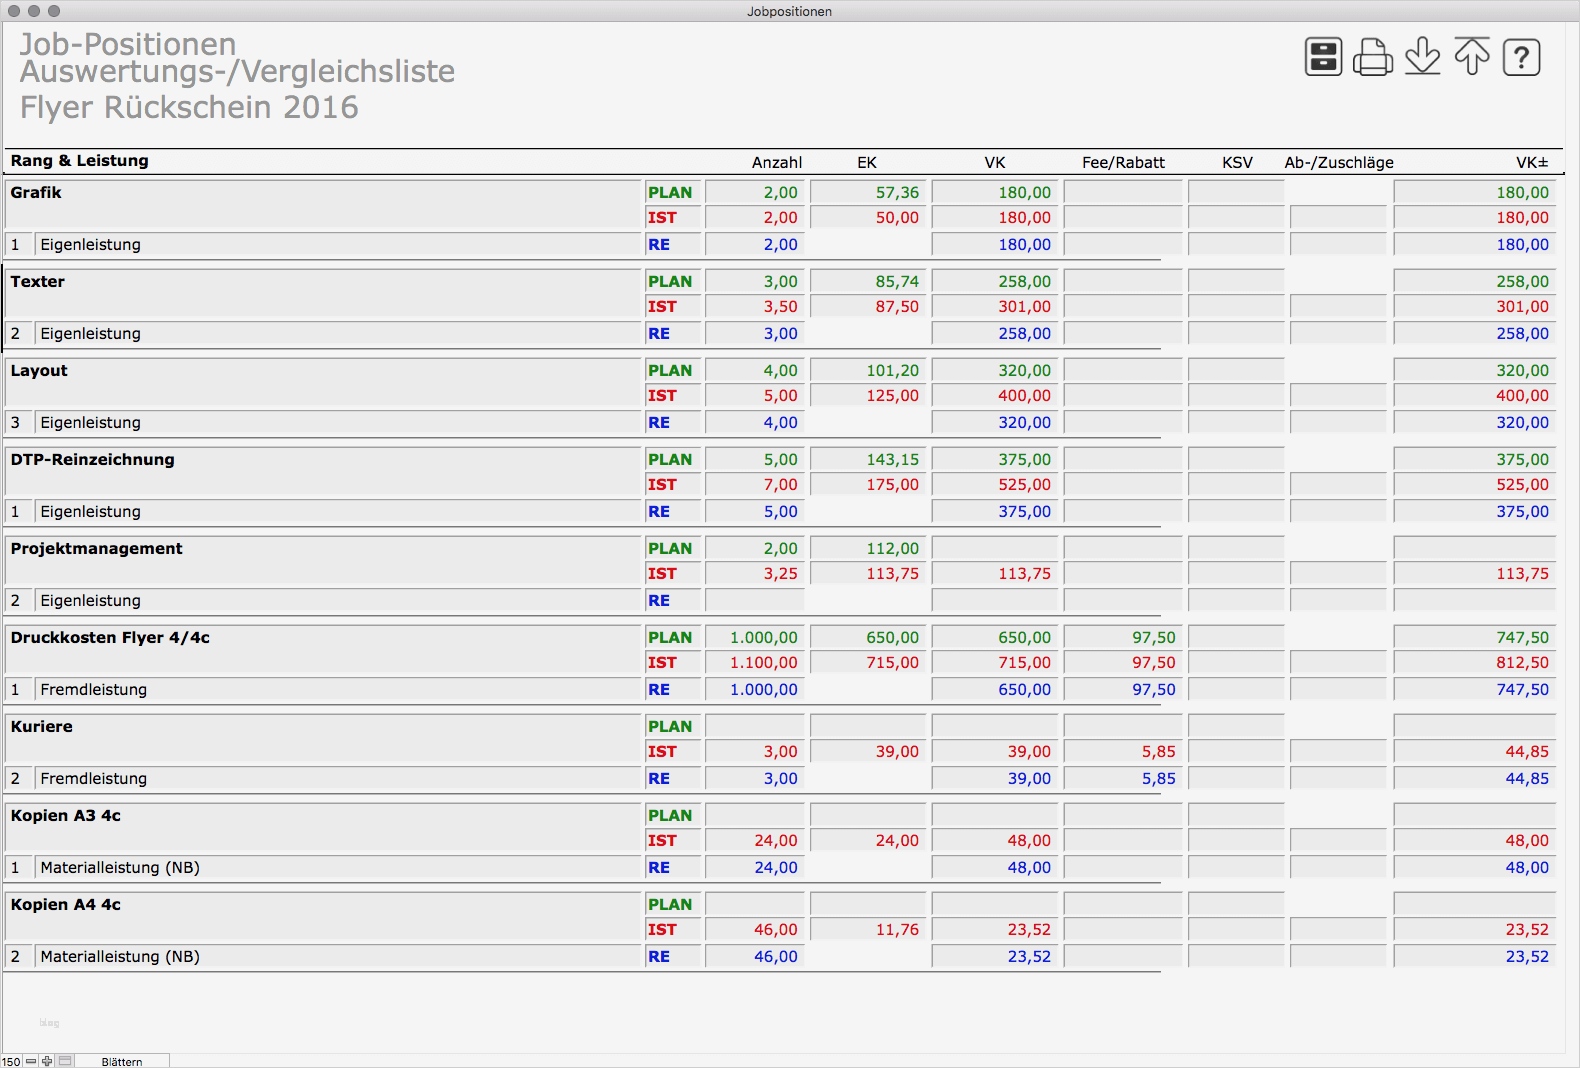Click the DTP-Reinzeichnung position title

pyautogui.click(x=93, y=459)
